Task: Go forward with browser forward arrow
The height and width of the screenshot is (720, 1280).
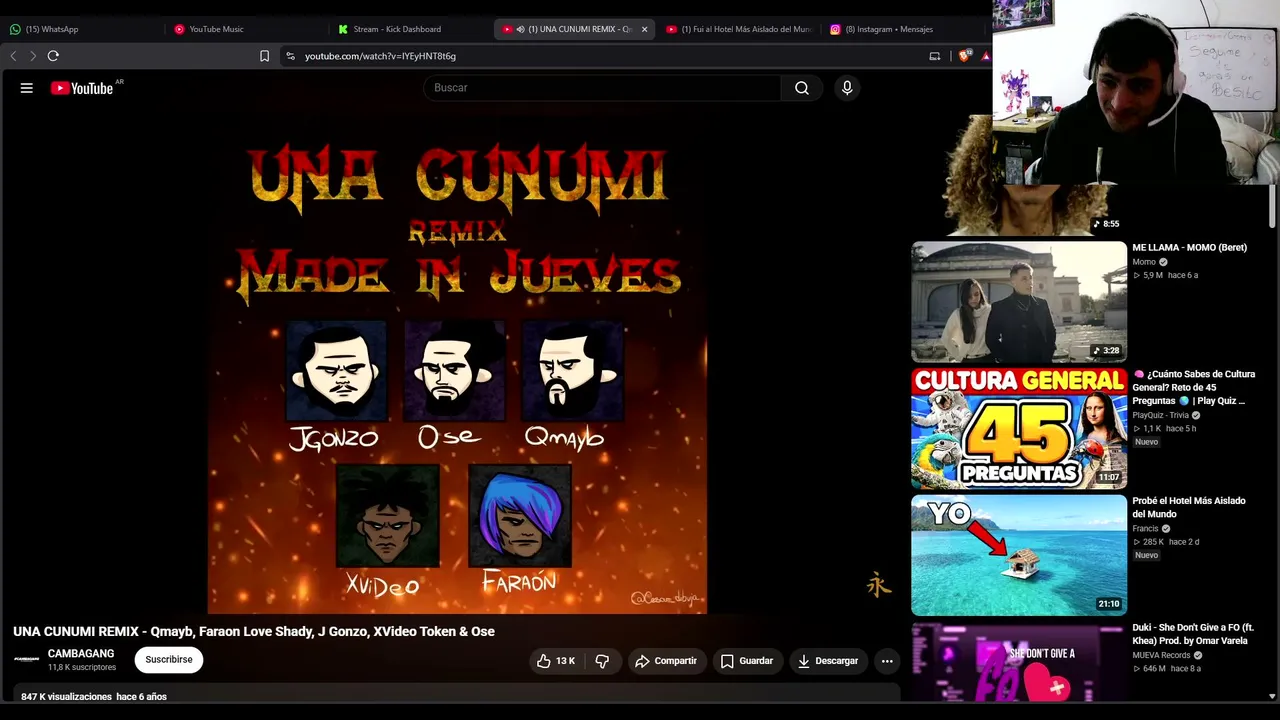Action: click(32, 56)
